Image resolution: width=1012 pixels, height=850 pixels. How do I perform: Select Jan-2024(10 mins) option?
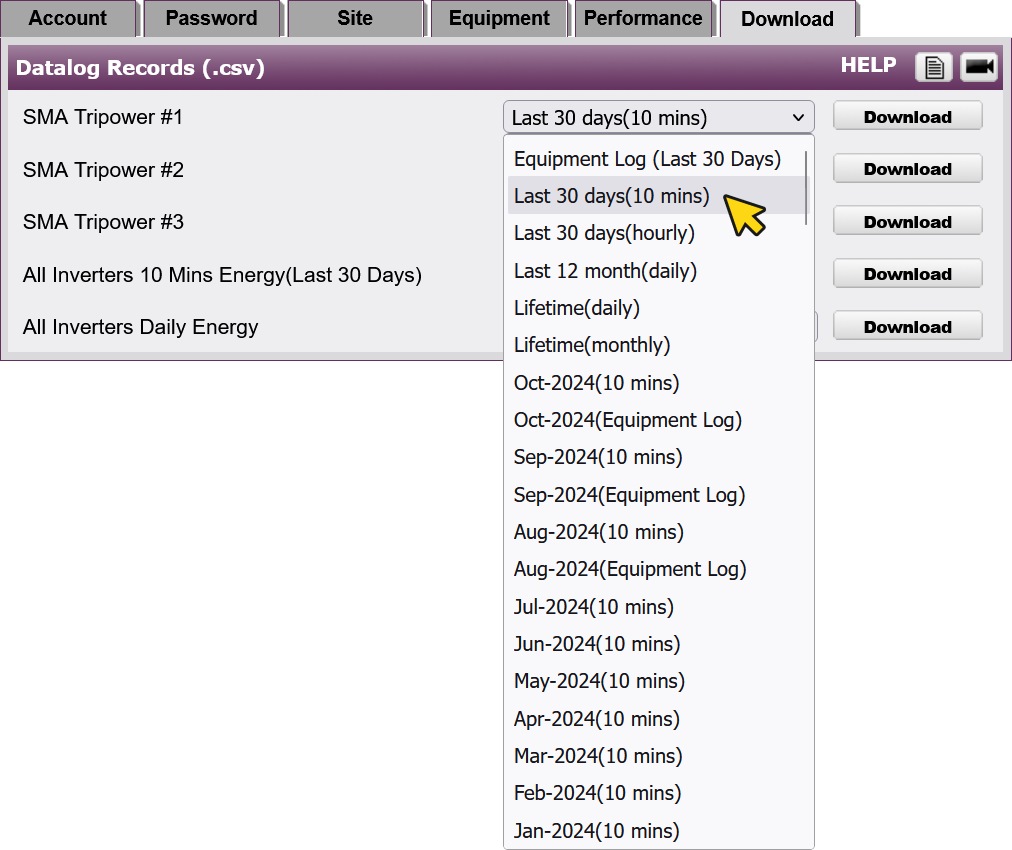596,830
